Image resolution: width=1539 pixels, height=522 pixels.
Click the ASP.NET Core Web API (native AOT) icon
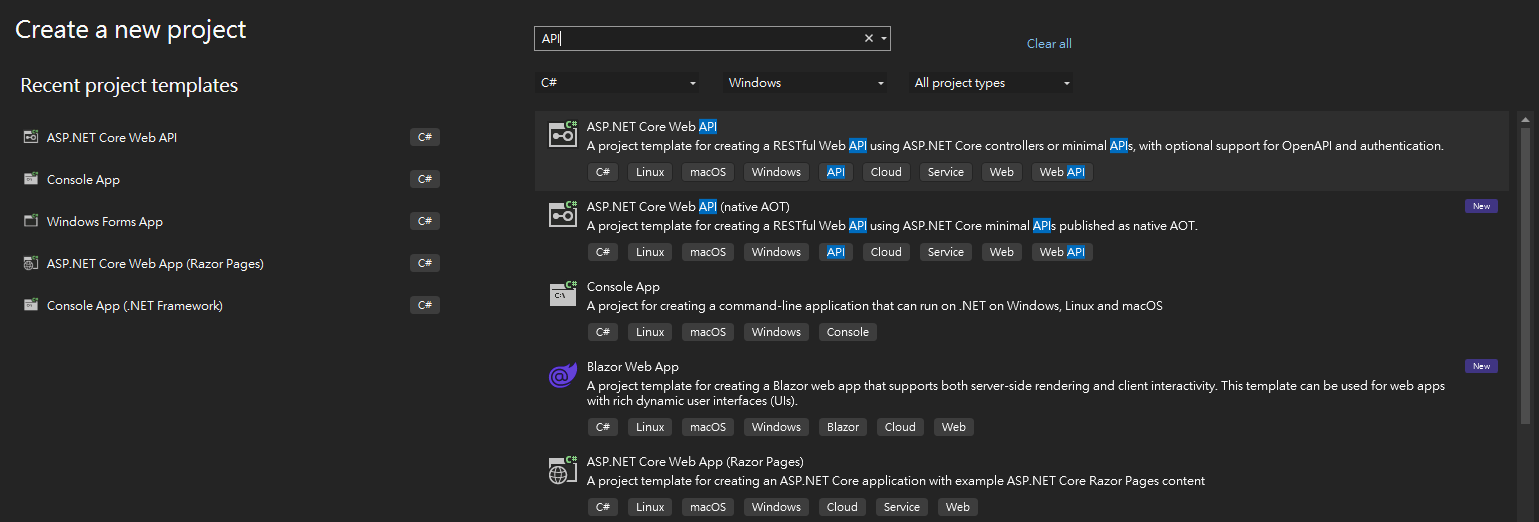click(x=563, y=214)
